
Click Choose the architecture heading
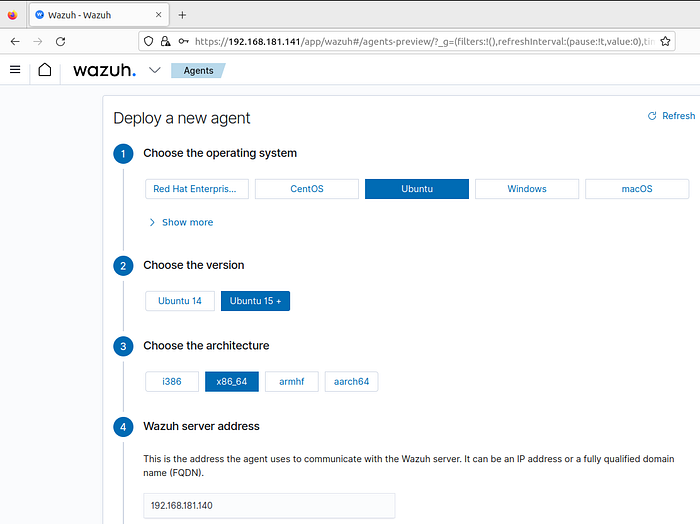coord(206,345)
